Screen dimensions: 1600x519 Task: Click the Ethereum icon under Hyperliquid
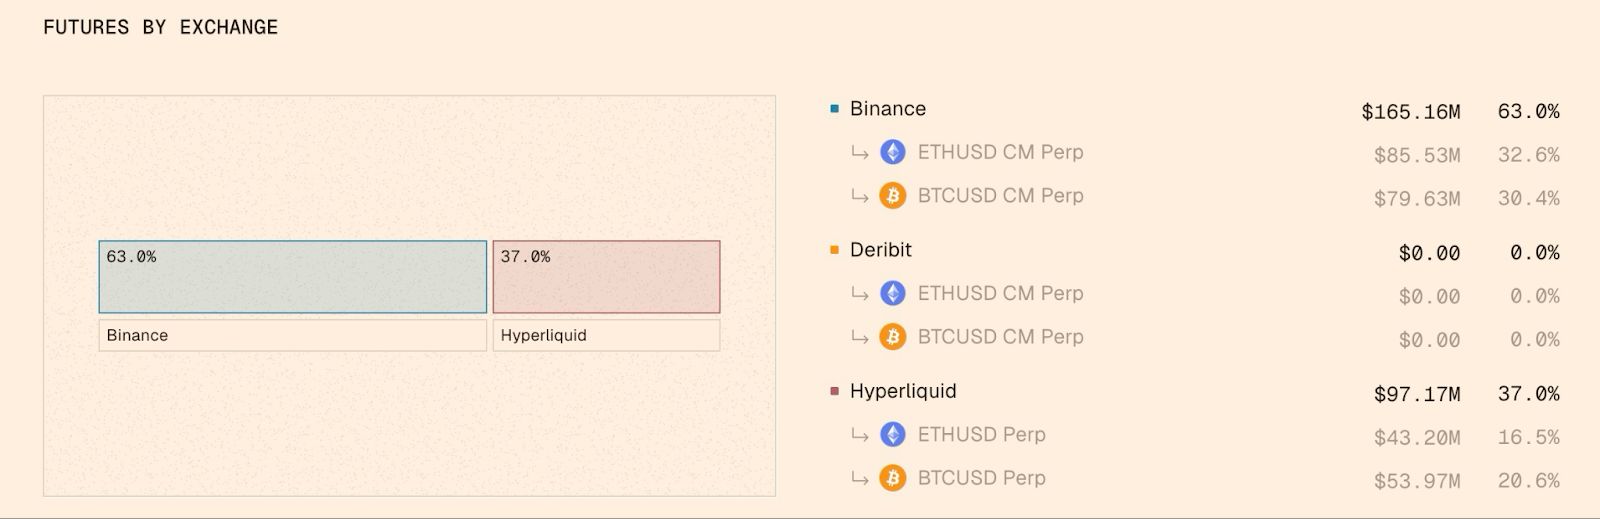point(892,434)
